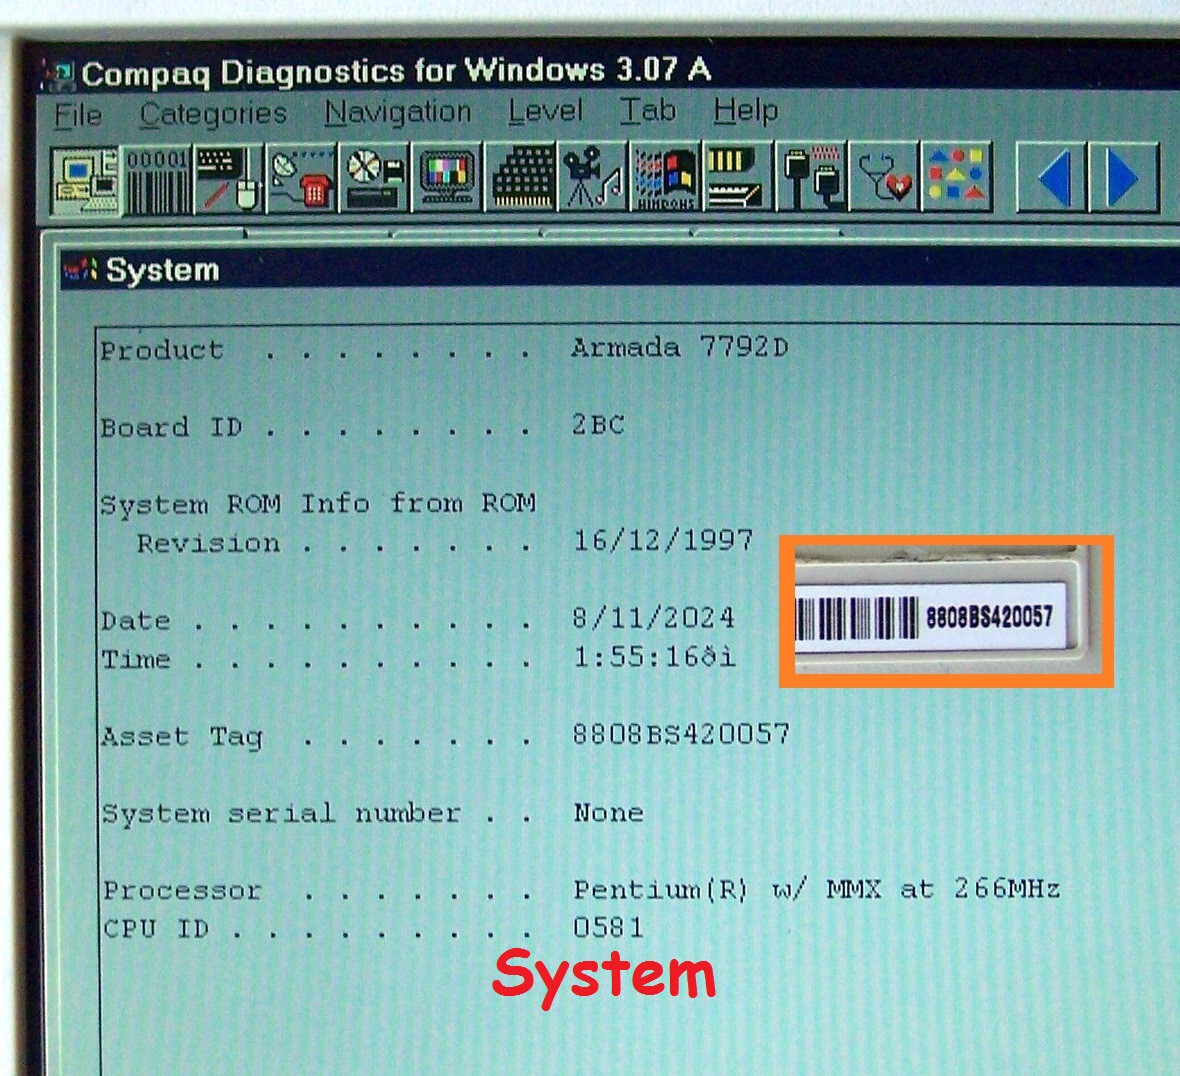Select the Windows operating system icon

(666, 178)
